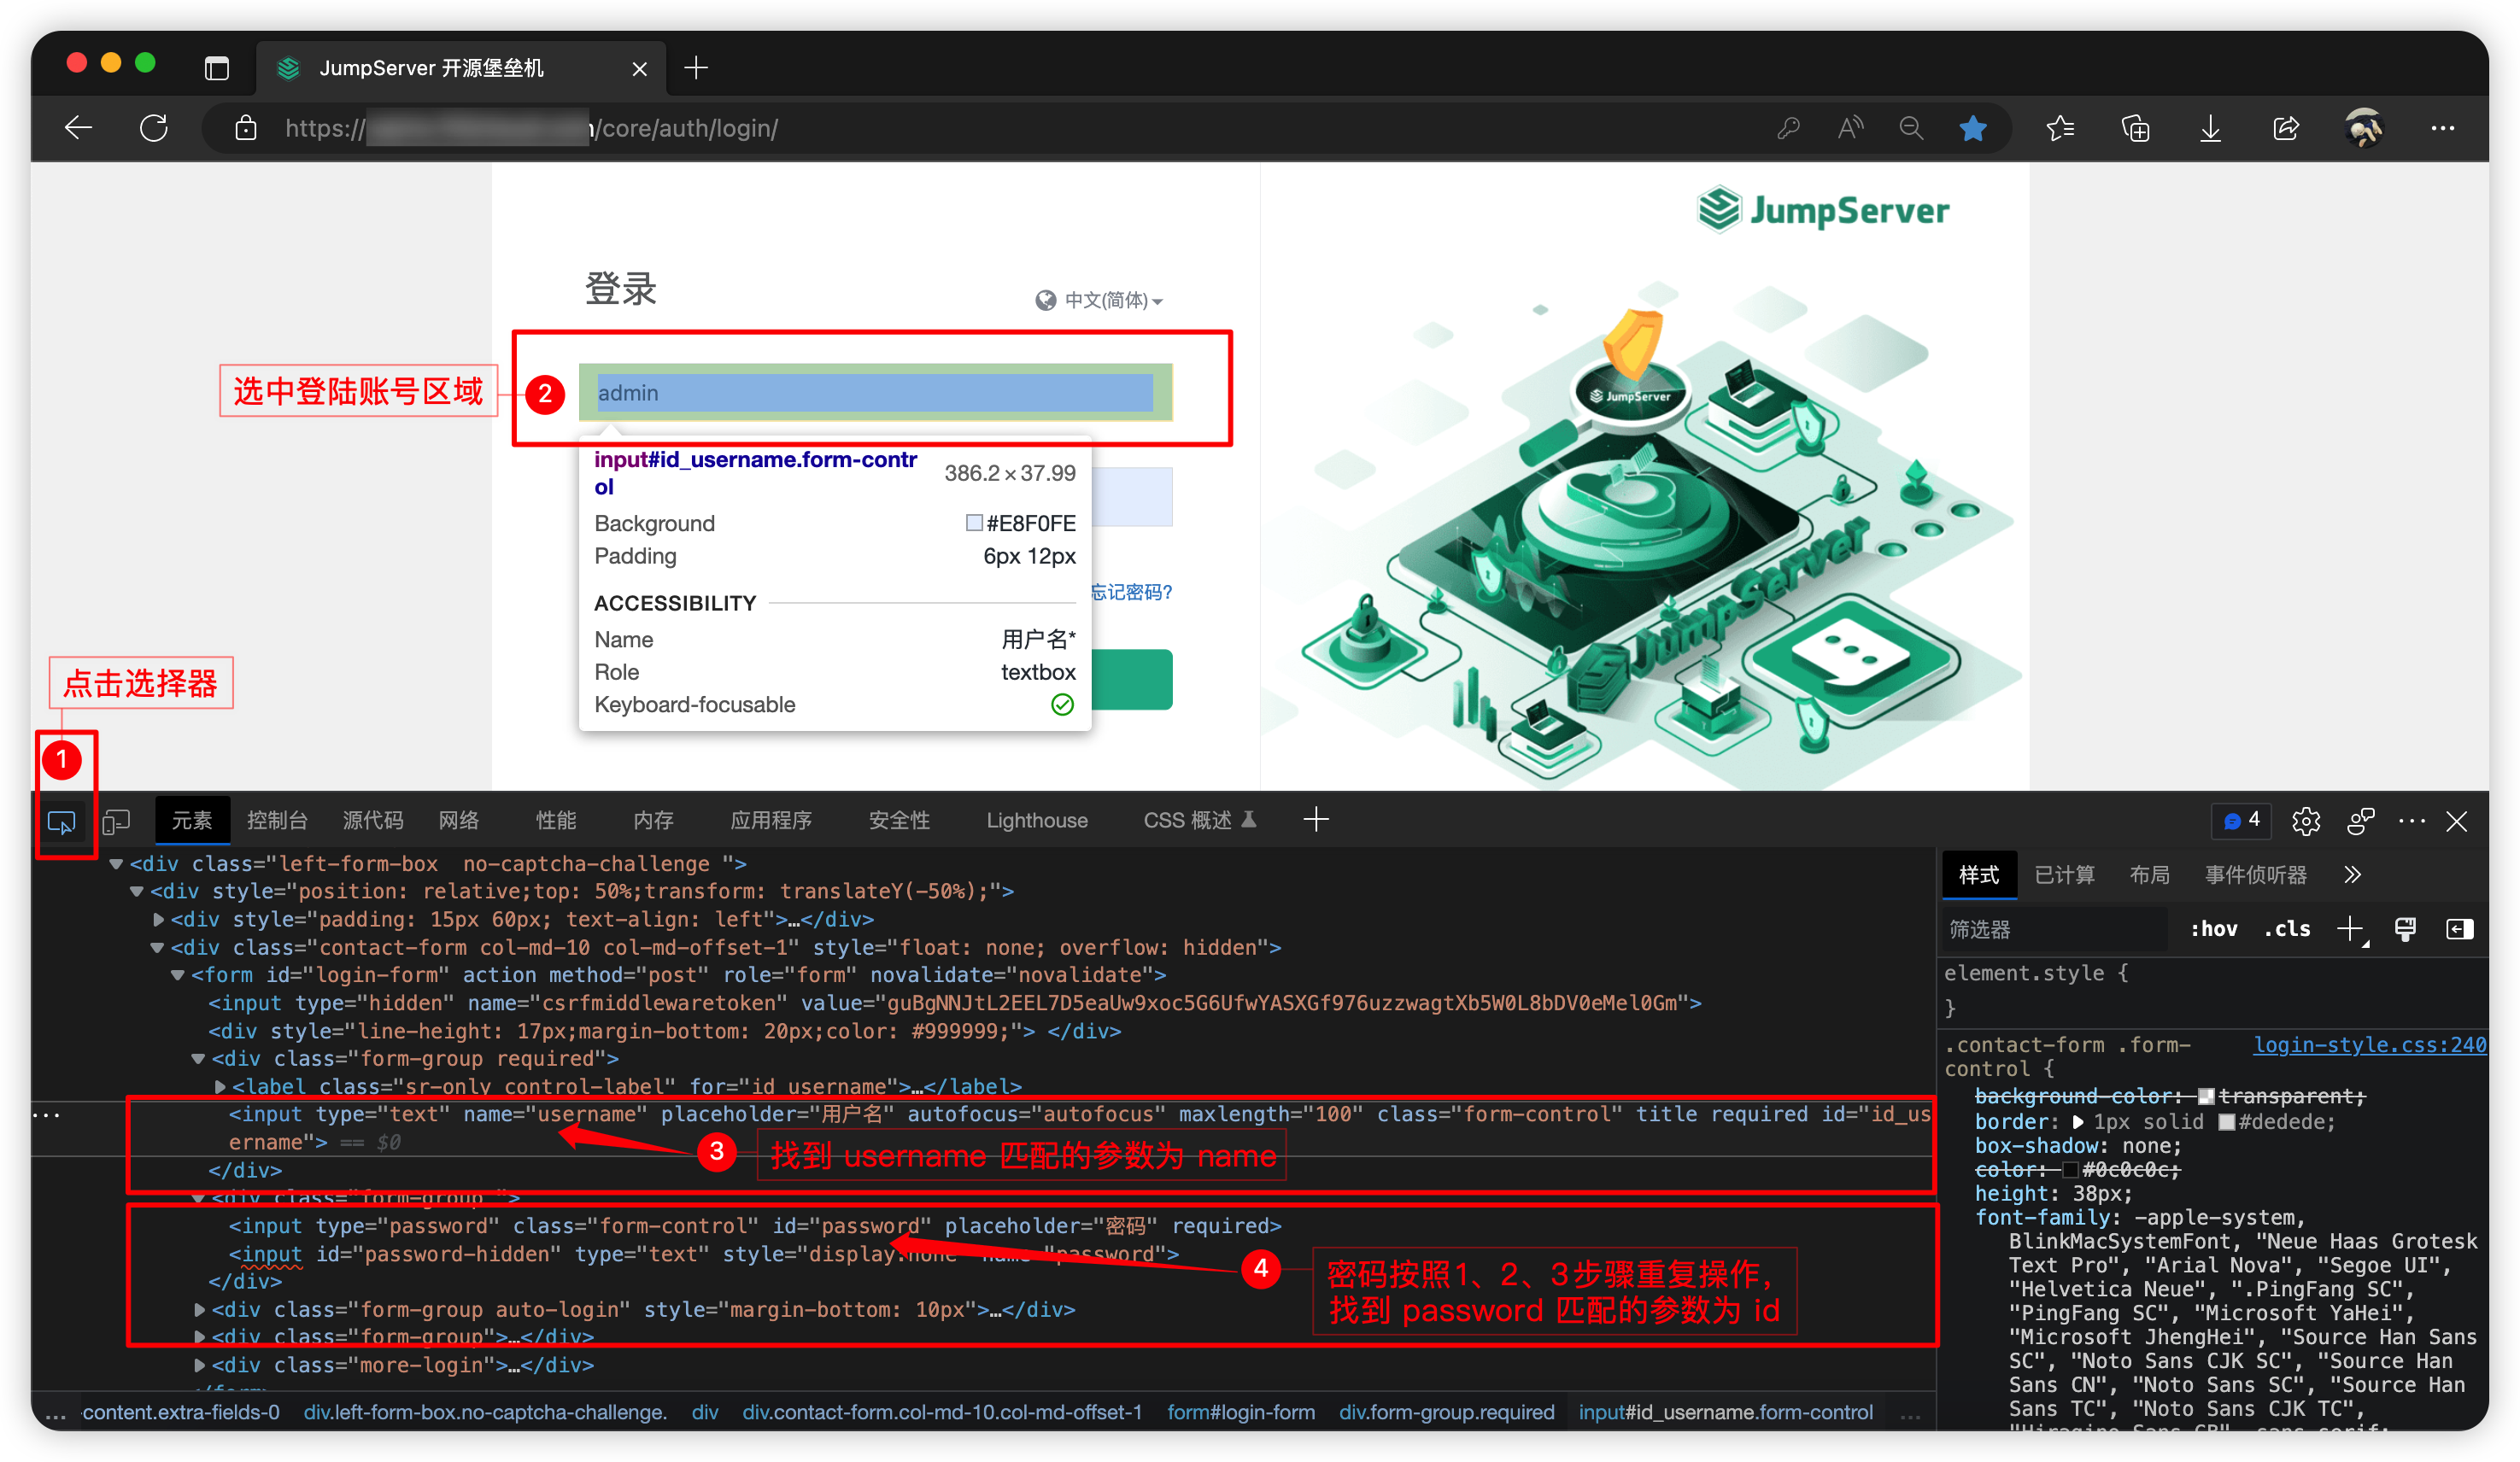Activate the DevTools element selector tool

coord(61,822)
